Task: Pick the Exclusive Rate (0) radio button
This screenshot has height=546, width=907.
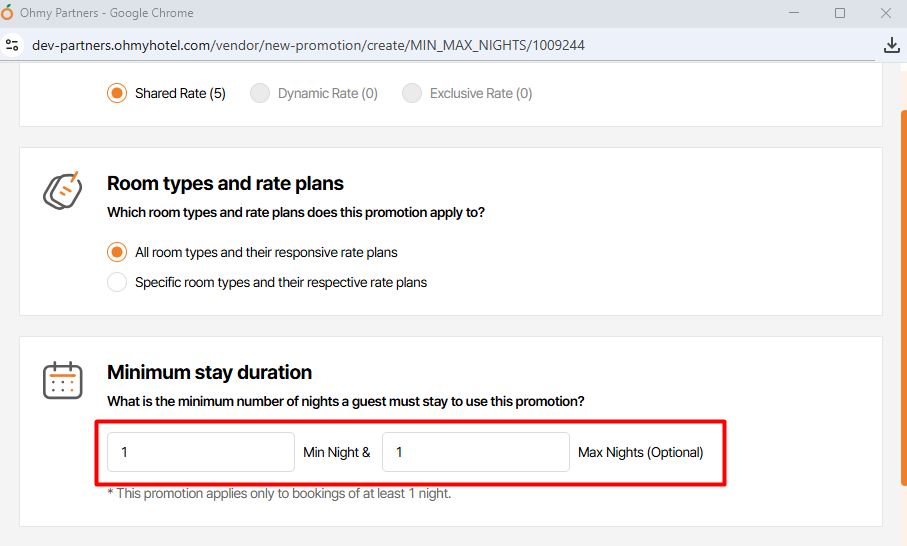Action: click(x=412, y=93)
